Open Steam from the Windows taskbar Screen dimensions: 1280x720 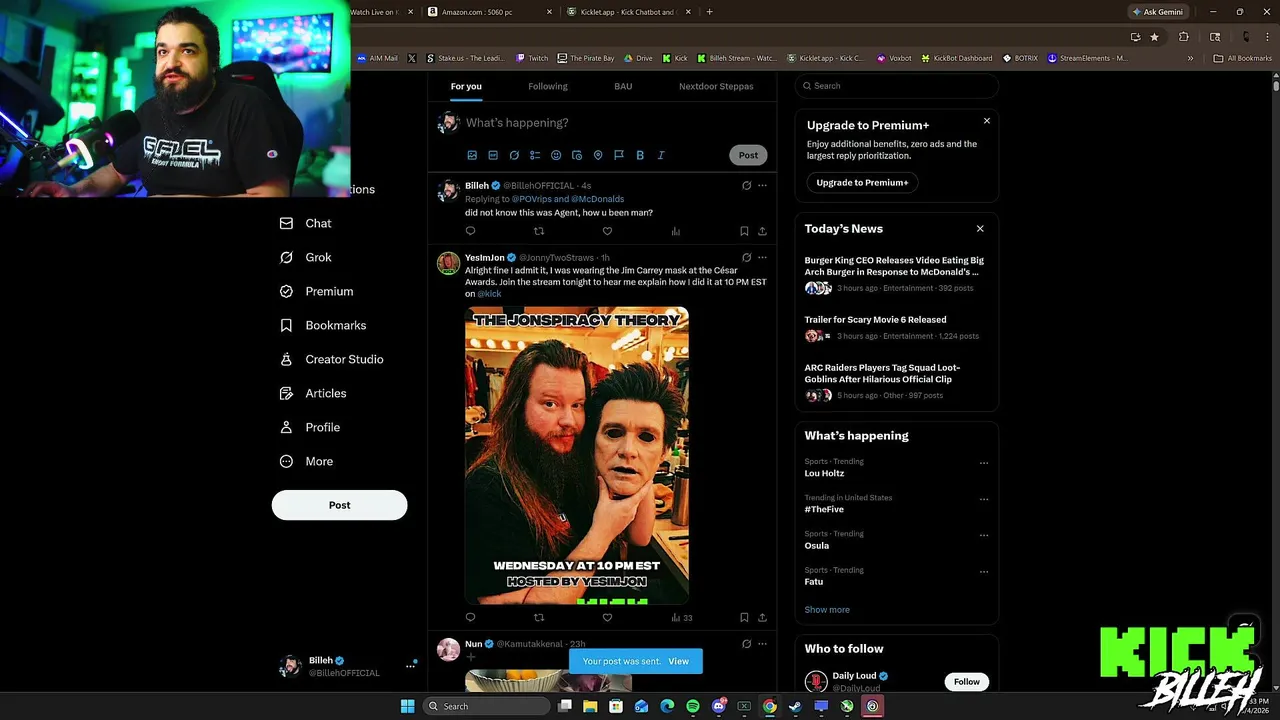coord(795,706)
